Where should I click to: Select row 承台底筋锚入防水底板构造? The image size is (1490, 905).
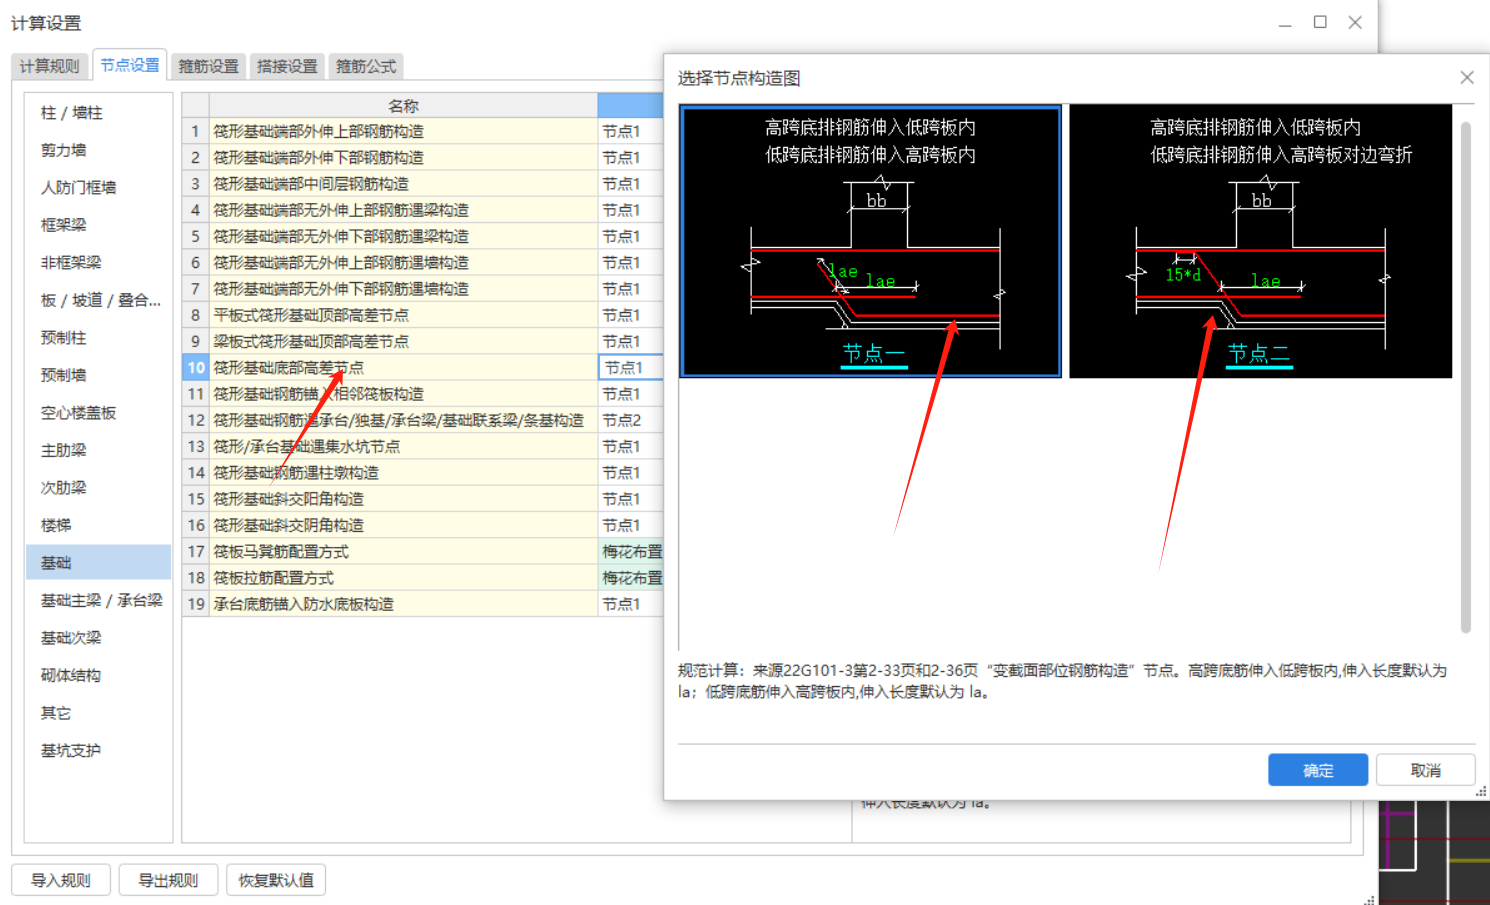click(x=403, y=604)
